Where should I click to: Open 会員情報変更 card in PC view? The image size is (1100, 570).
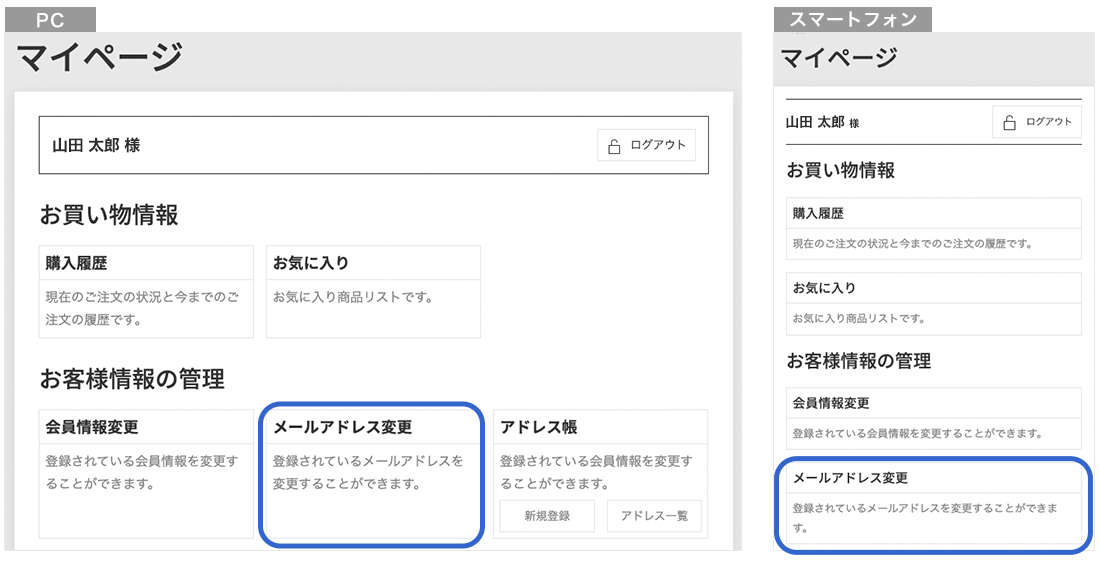coord(146,474)
